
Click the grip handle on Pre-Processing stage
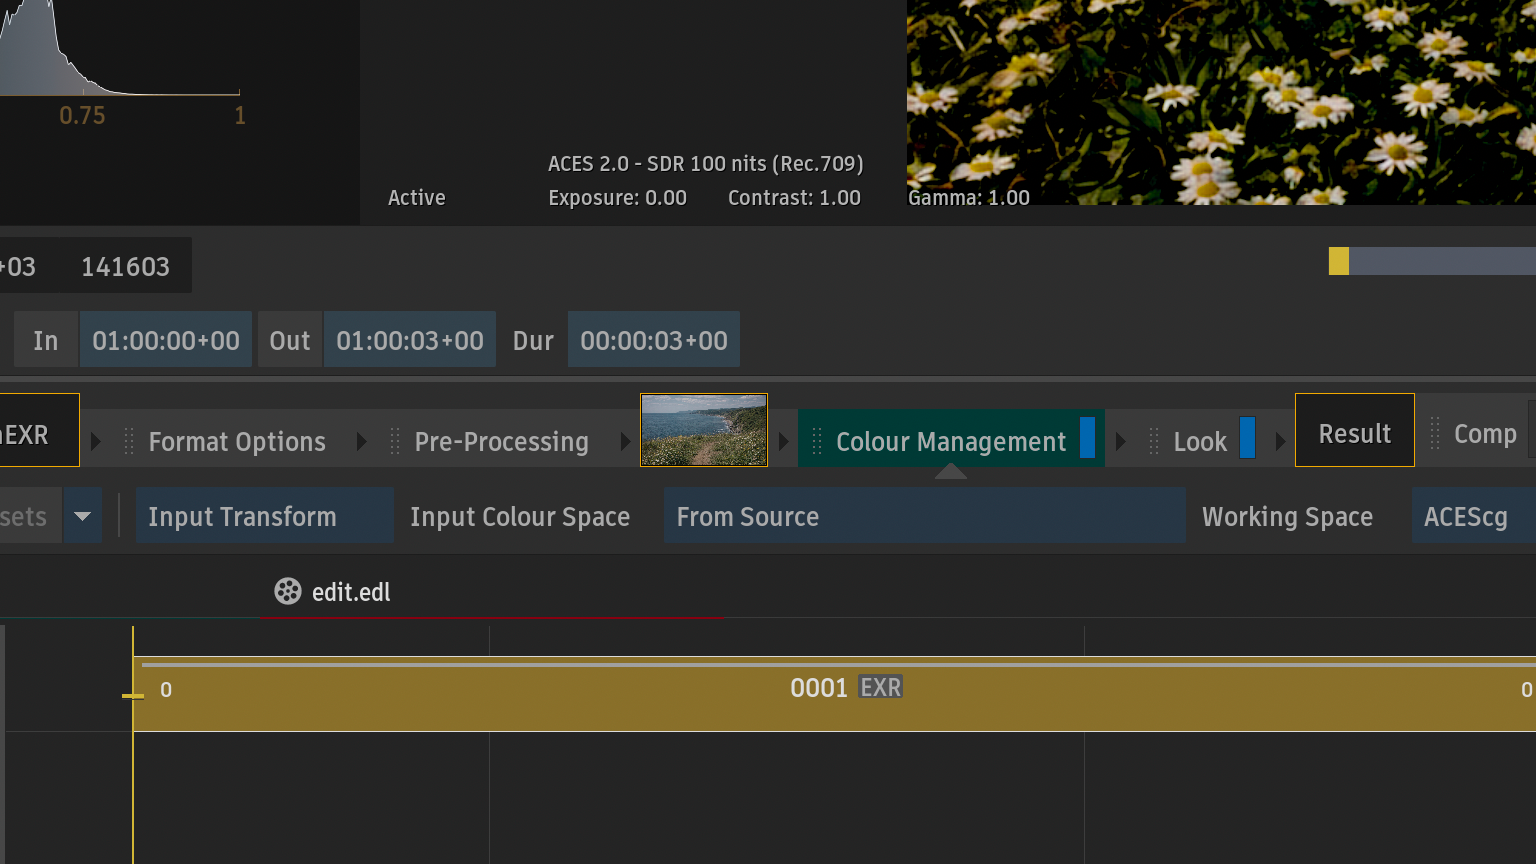[395, 441]
